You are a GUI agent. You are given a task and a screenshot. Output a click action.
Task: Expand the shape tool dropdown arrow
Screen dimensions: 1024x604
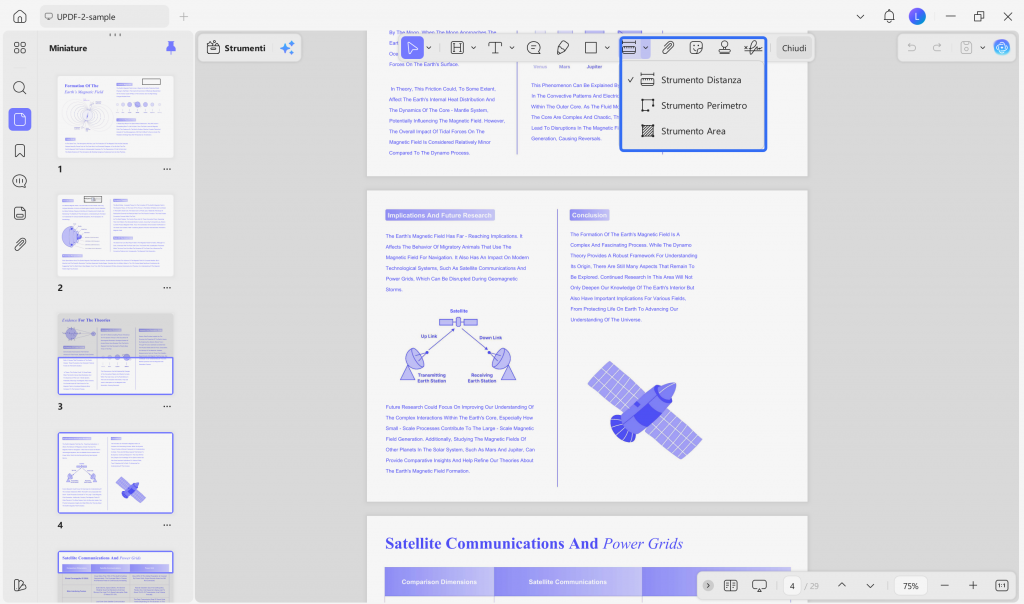(607, 48)
